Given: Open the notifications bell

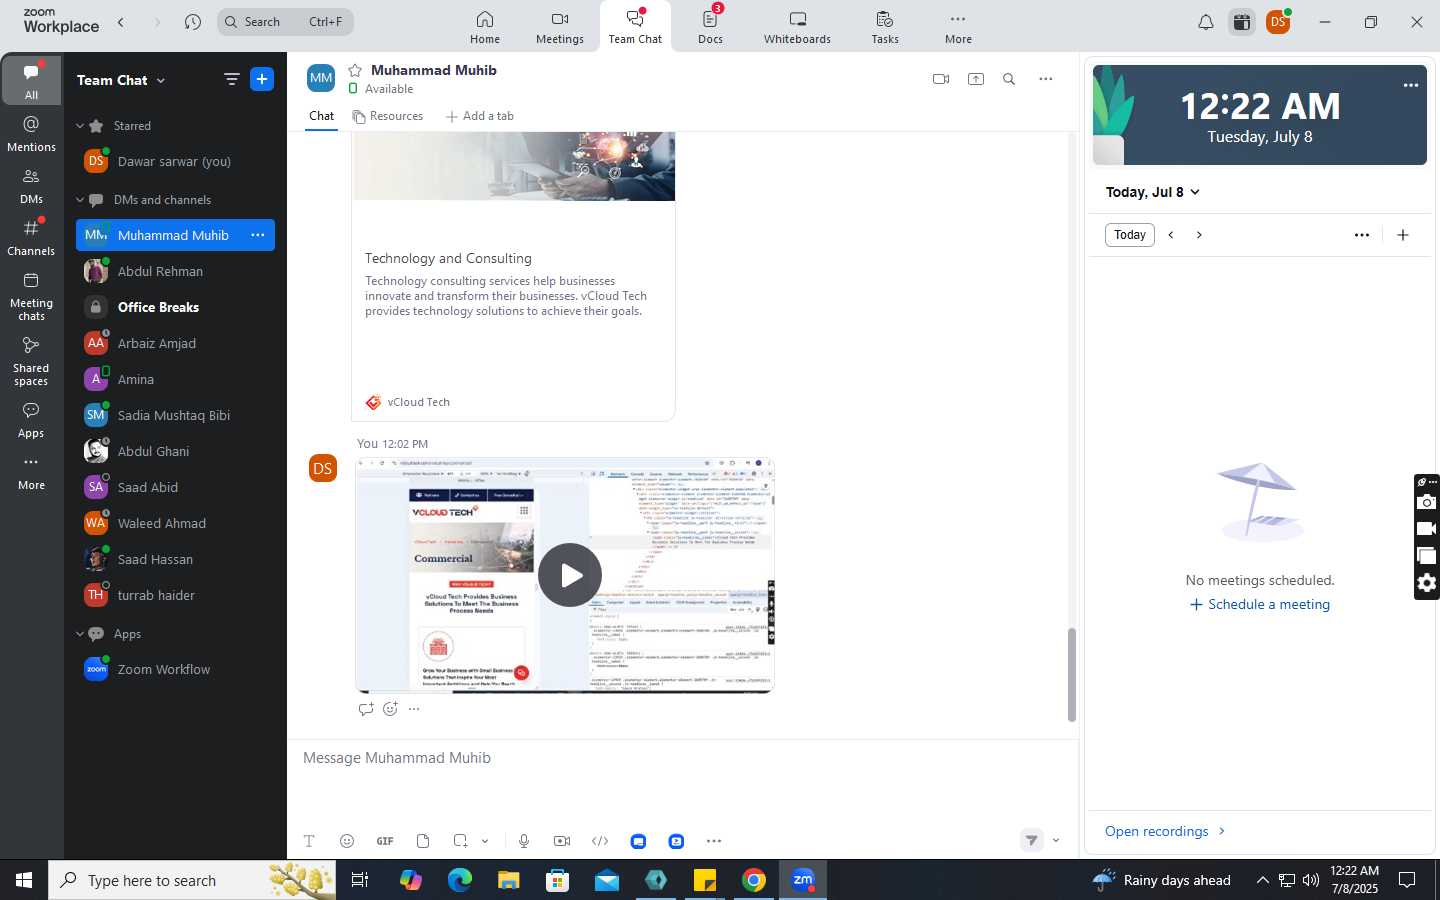Looking at the screenshot, I should [1206, 22].
